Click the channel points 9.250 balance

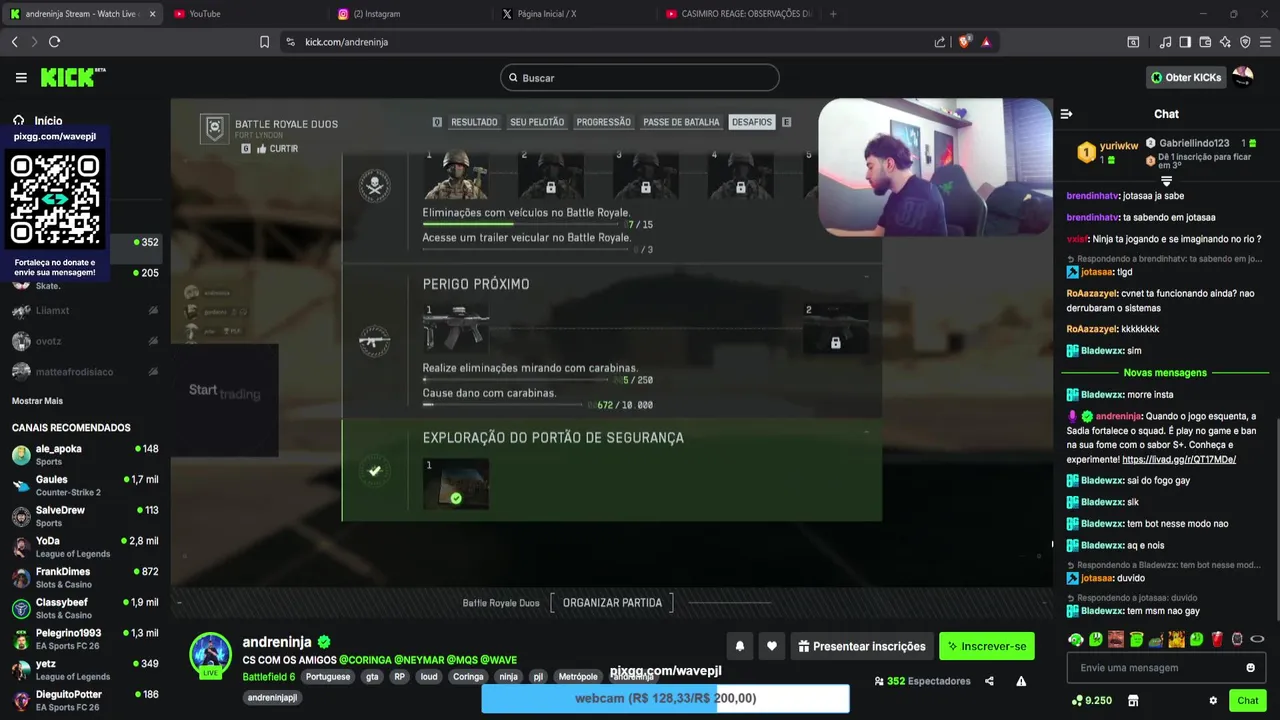click(x=1091, y=701)
